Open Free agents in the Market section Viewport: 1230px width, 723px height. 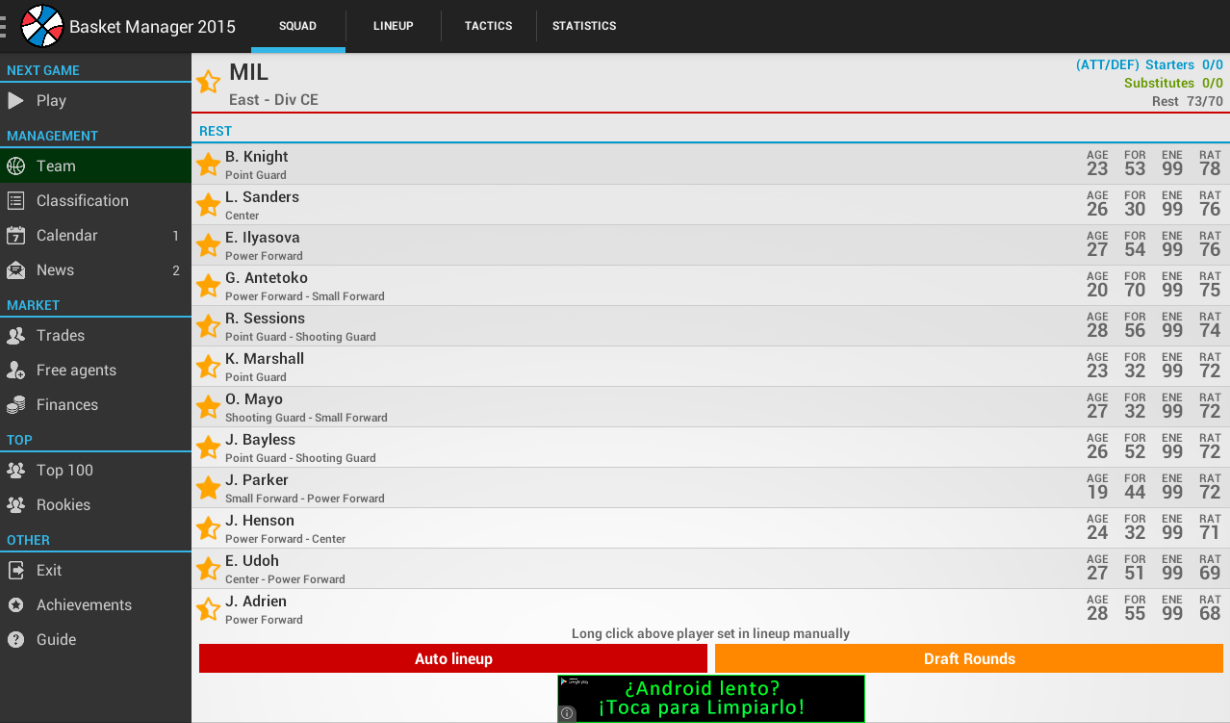[x=96, y=370]
